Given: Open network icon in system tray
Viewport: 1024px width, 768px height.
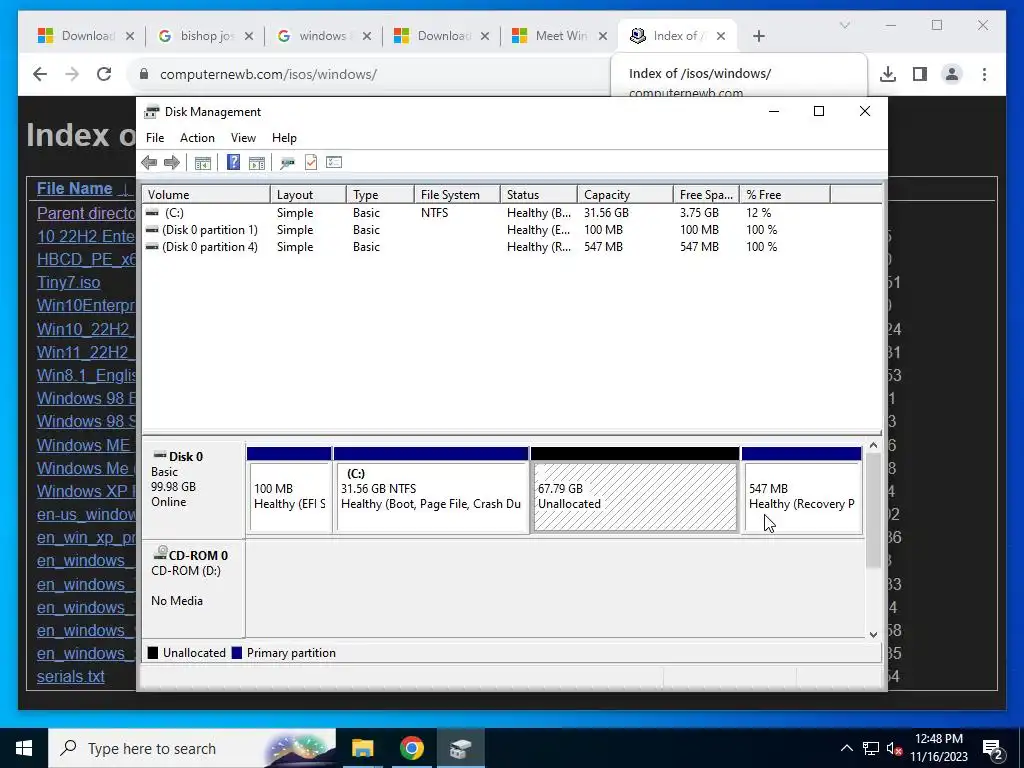Looking at the screenshot, I should (871, 748).
